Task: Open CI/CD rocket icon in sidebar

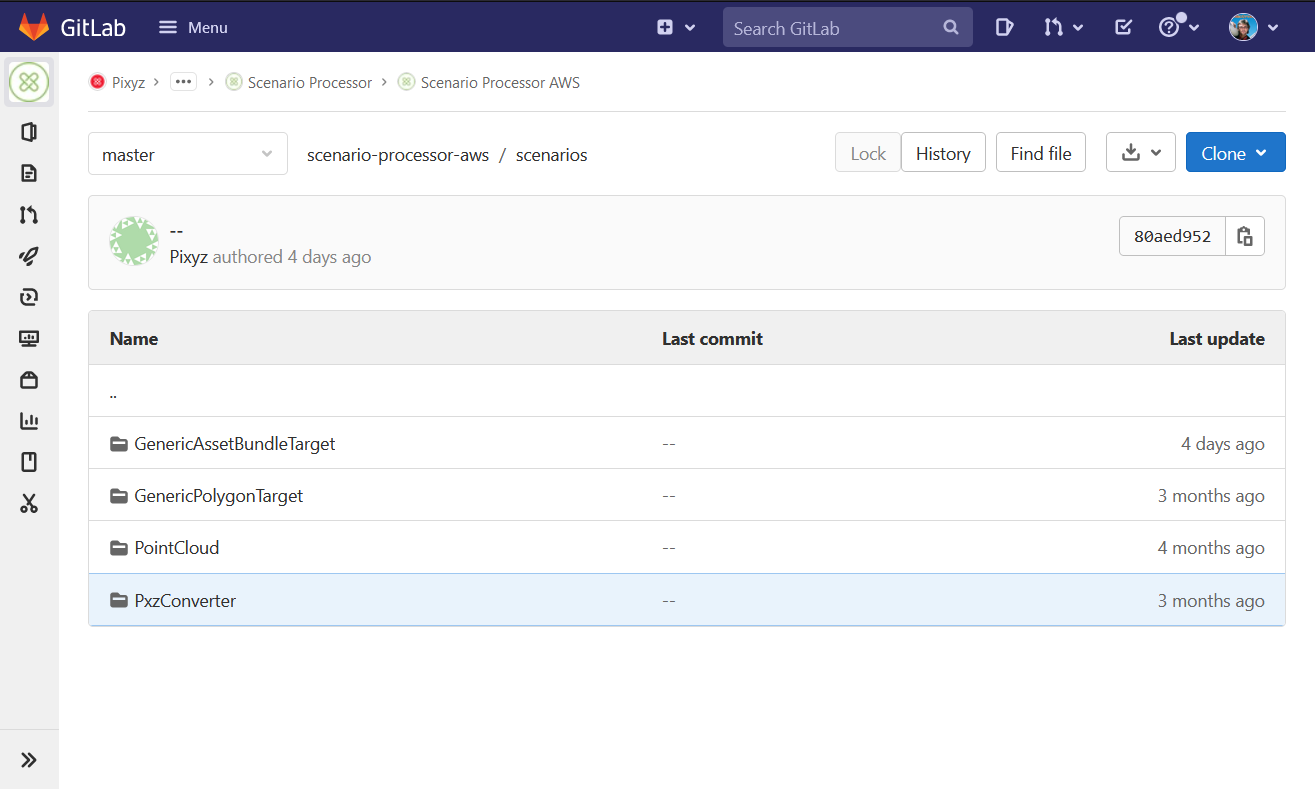Action: tap(29, 256)
